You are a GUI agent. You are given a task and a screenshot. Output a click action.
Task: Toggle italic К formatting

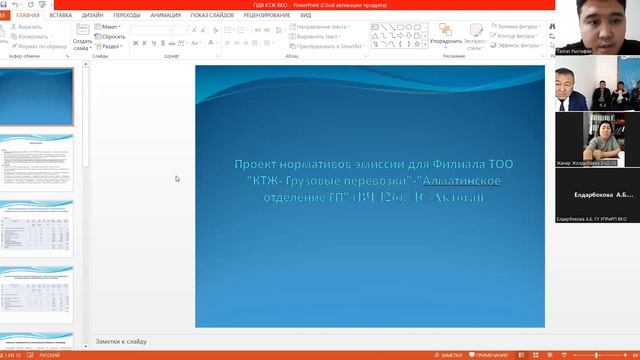144,43
